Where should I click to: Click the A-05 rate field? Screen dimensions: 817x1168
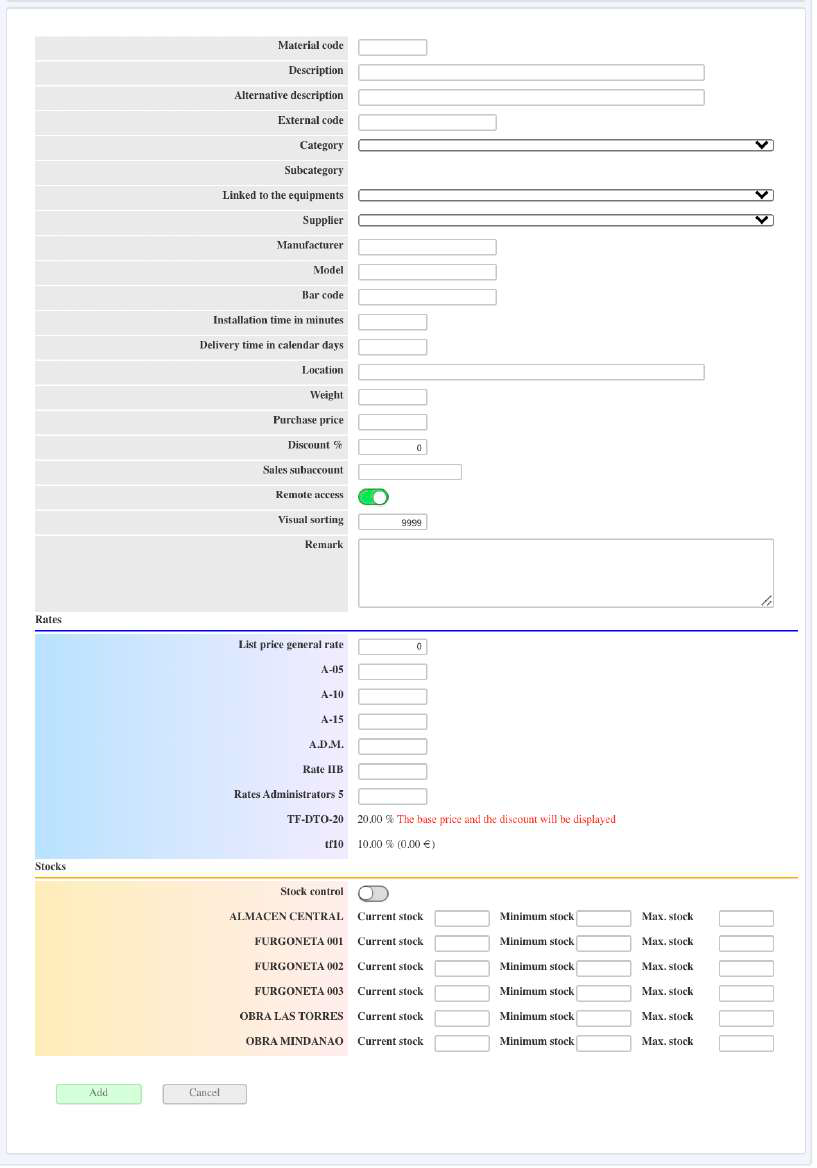click(x=392, y=672)
